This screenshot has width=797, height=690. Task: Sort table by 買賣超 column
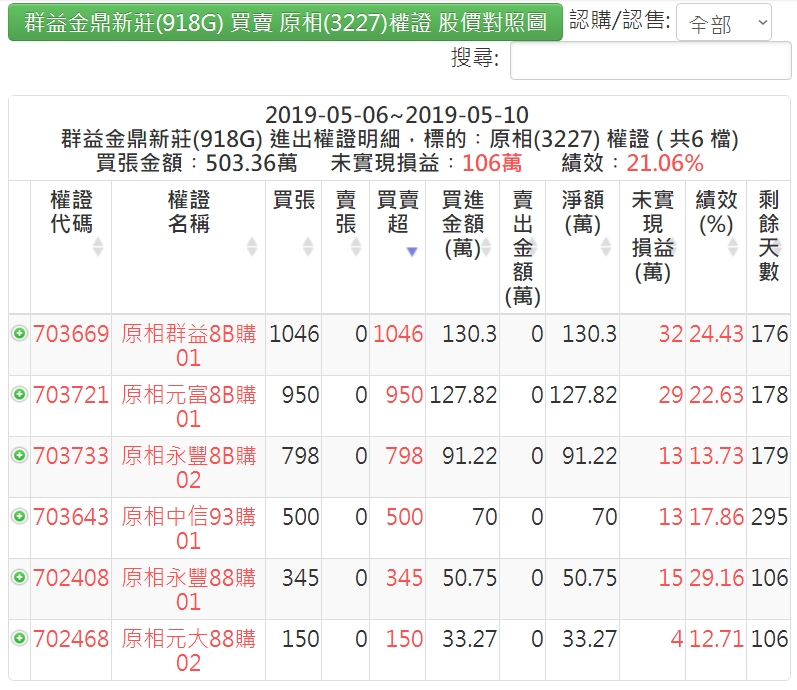tap(397, 212)
